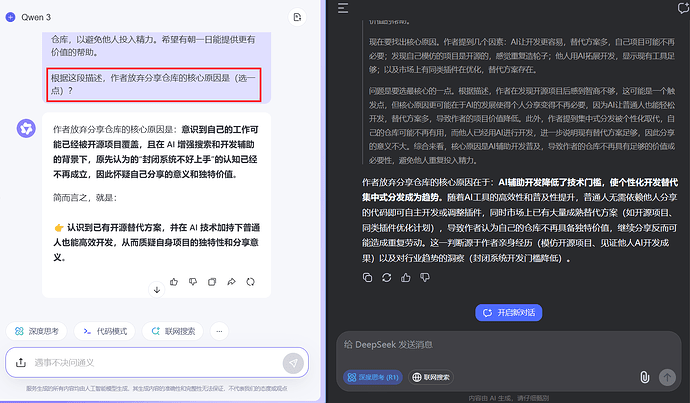
Task: Copy the Qwen response text
Action: 212,282
